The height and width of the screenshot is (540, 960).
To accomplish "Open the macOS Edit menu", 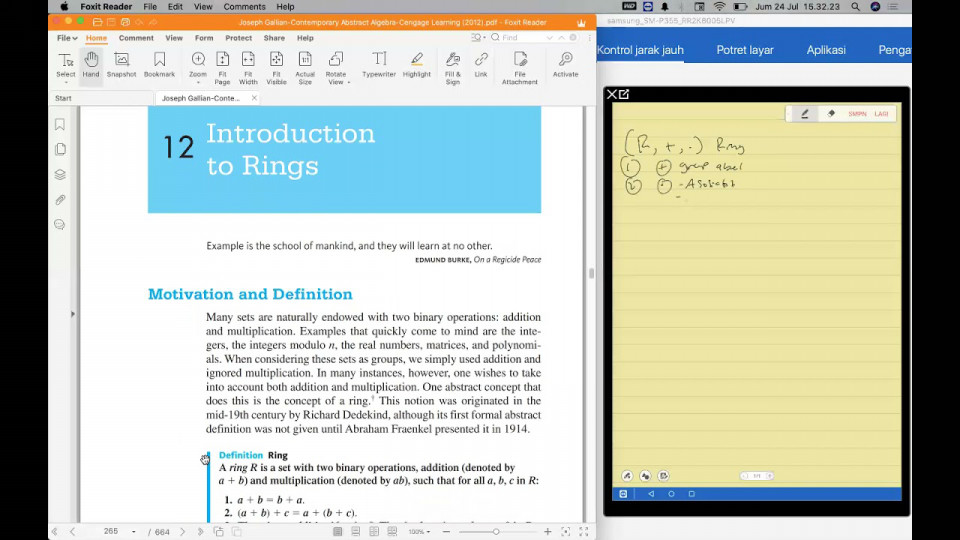I will (175, 7).
